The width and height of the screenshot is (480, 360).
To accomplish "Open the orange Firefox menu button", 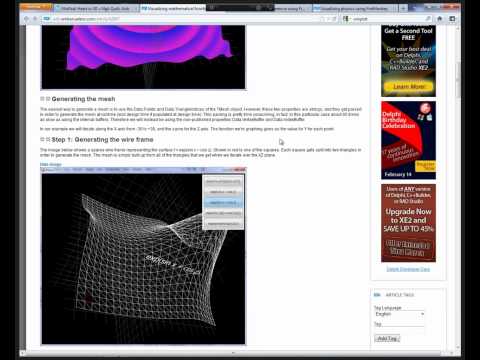I will [36, 7].
